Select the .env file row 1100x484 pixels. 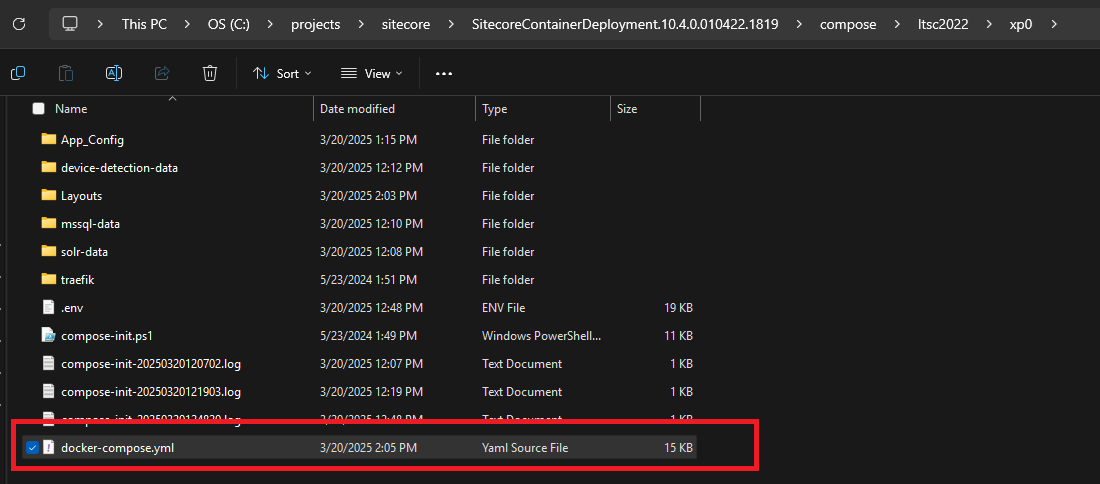[x=71, y=308]
